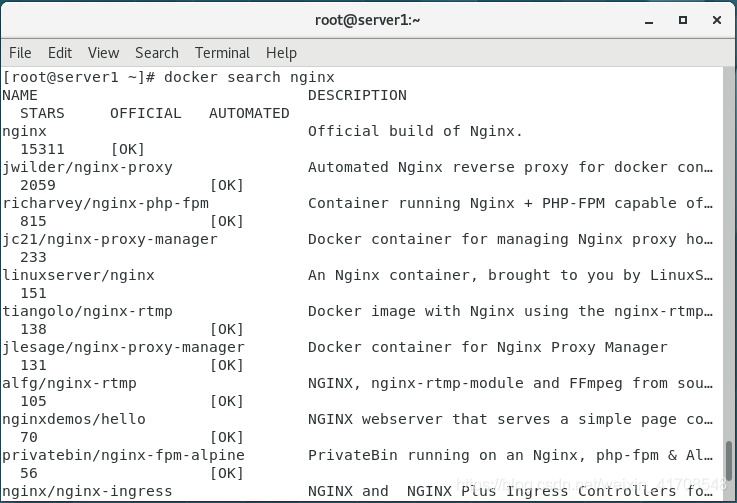Click privatebin/nginx-fpm-alpine image name
The width and height of the screenshot is (737, 503).
pyautogui.click(x=124, y=455)
